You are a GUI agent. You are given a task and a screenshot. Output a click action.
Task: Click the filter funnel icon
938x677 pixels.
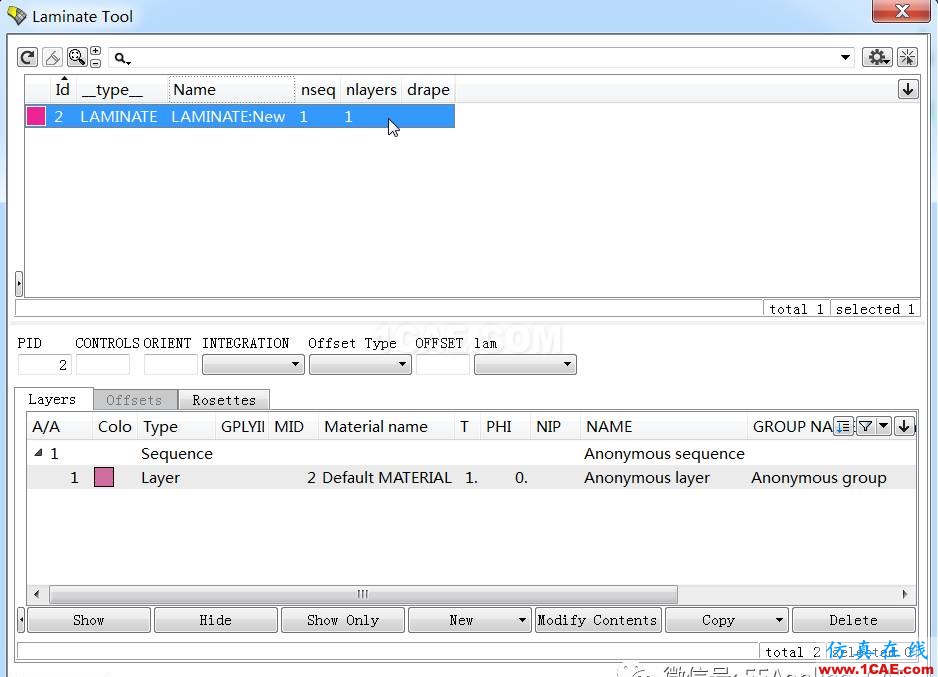pos(865,426)
